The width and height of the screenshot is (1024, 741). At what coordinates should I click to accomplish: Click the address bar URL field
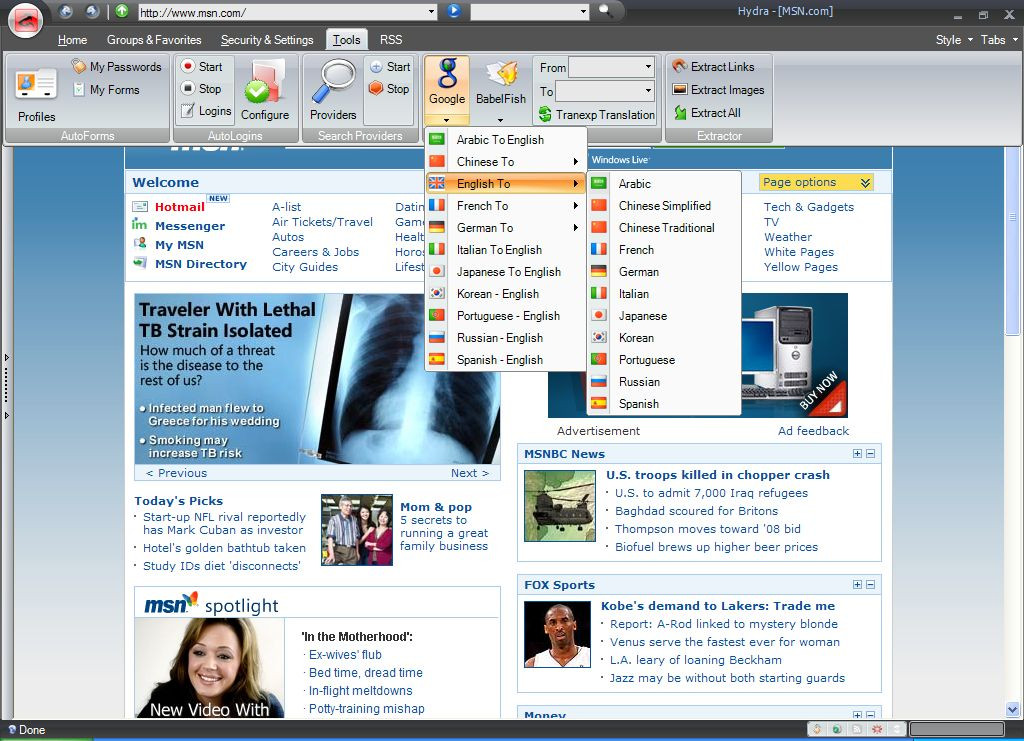(282, 12)
